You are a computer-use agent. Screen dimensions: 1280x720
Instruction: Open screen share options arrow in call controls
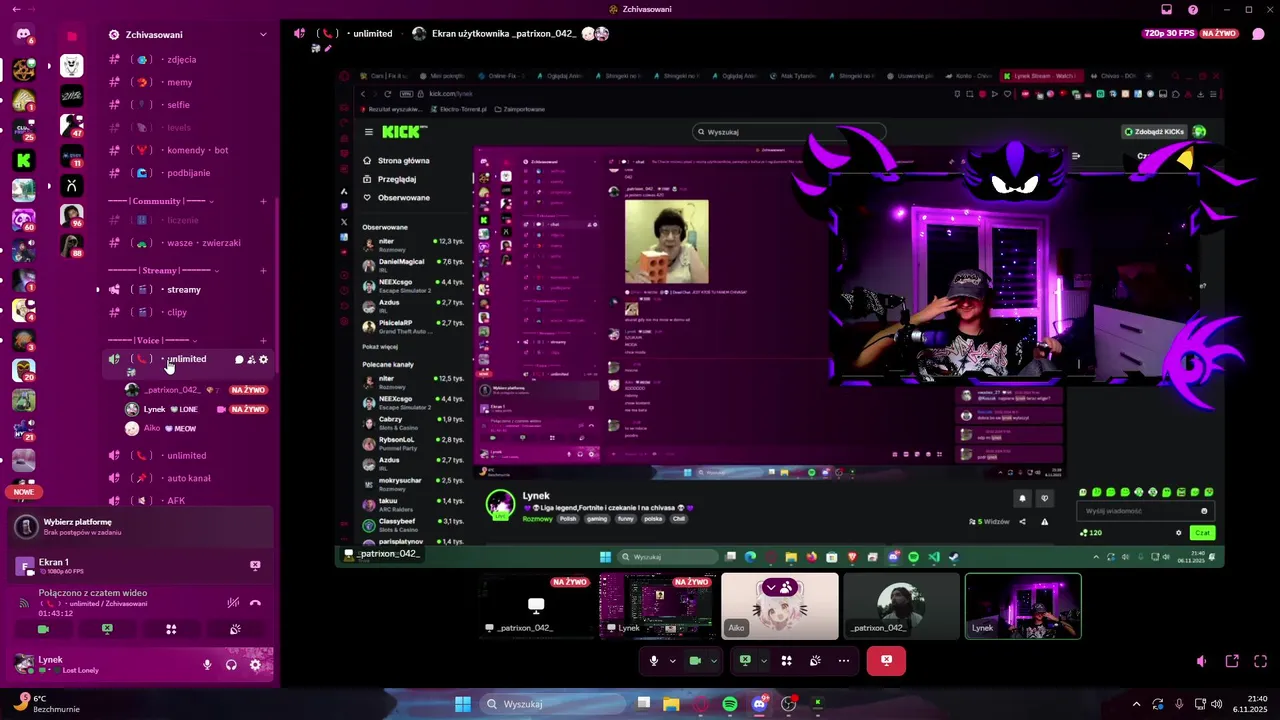tap(763, 661)
